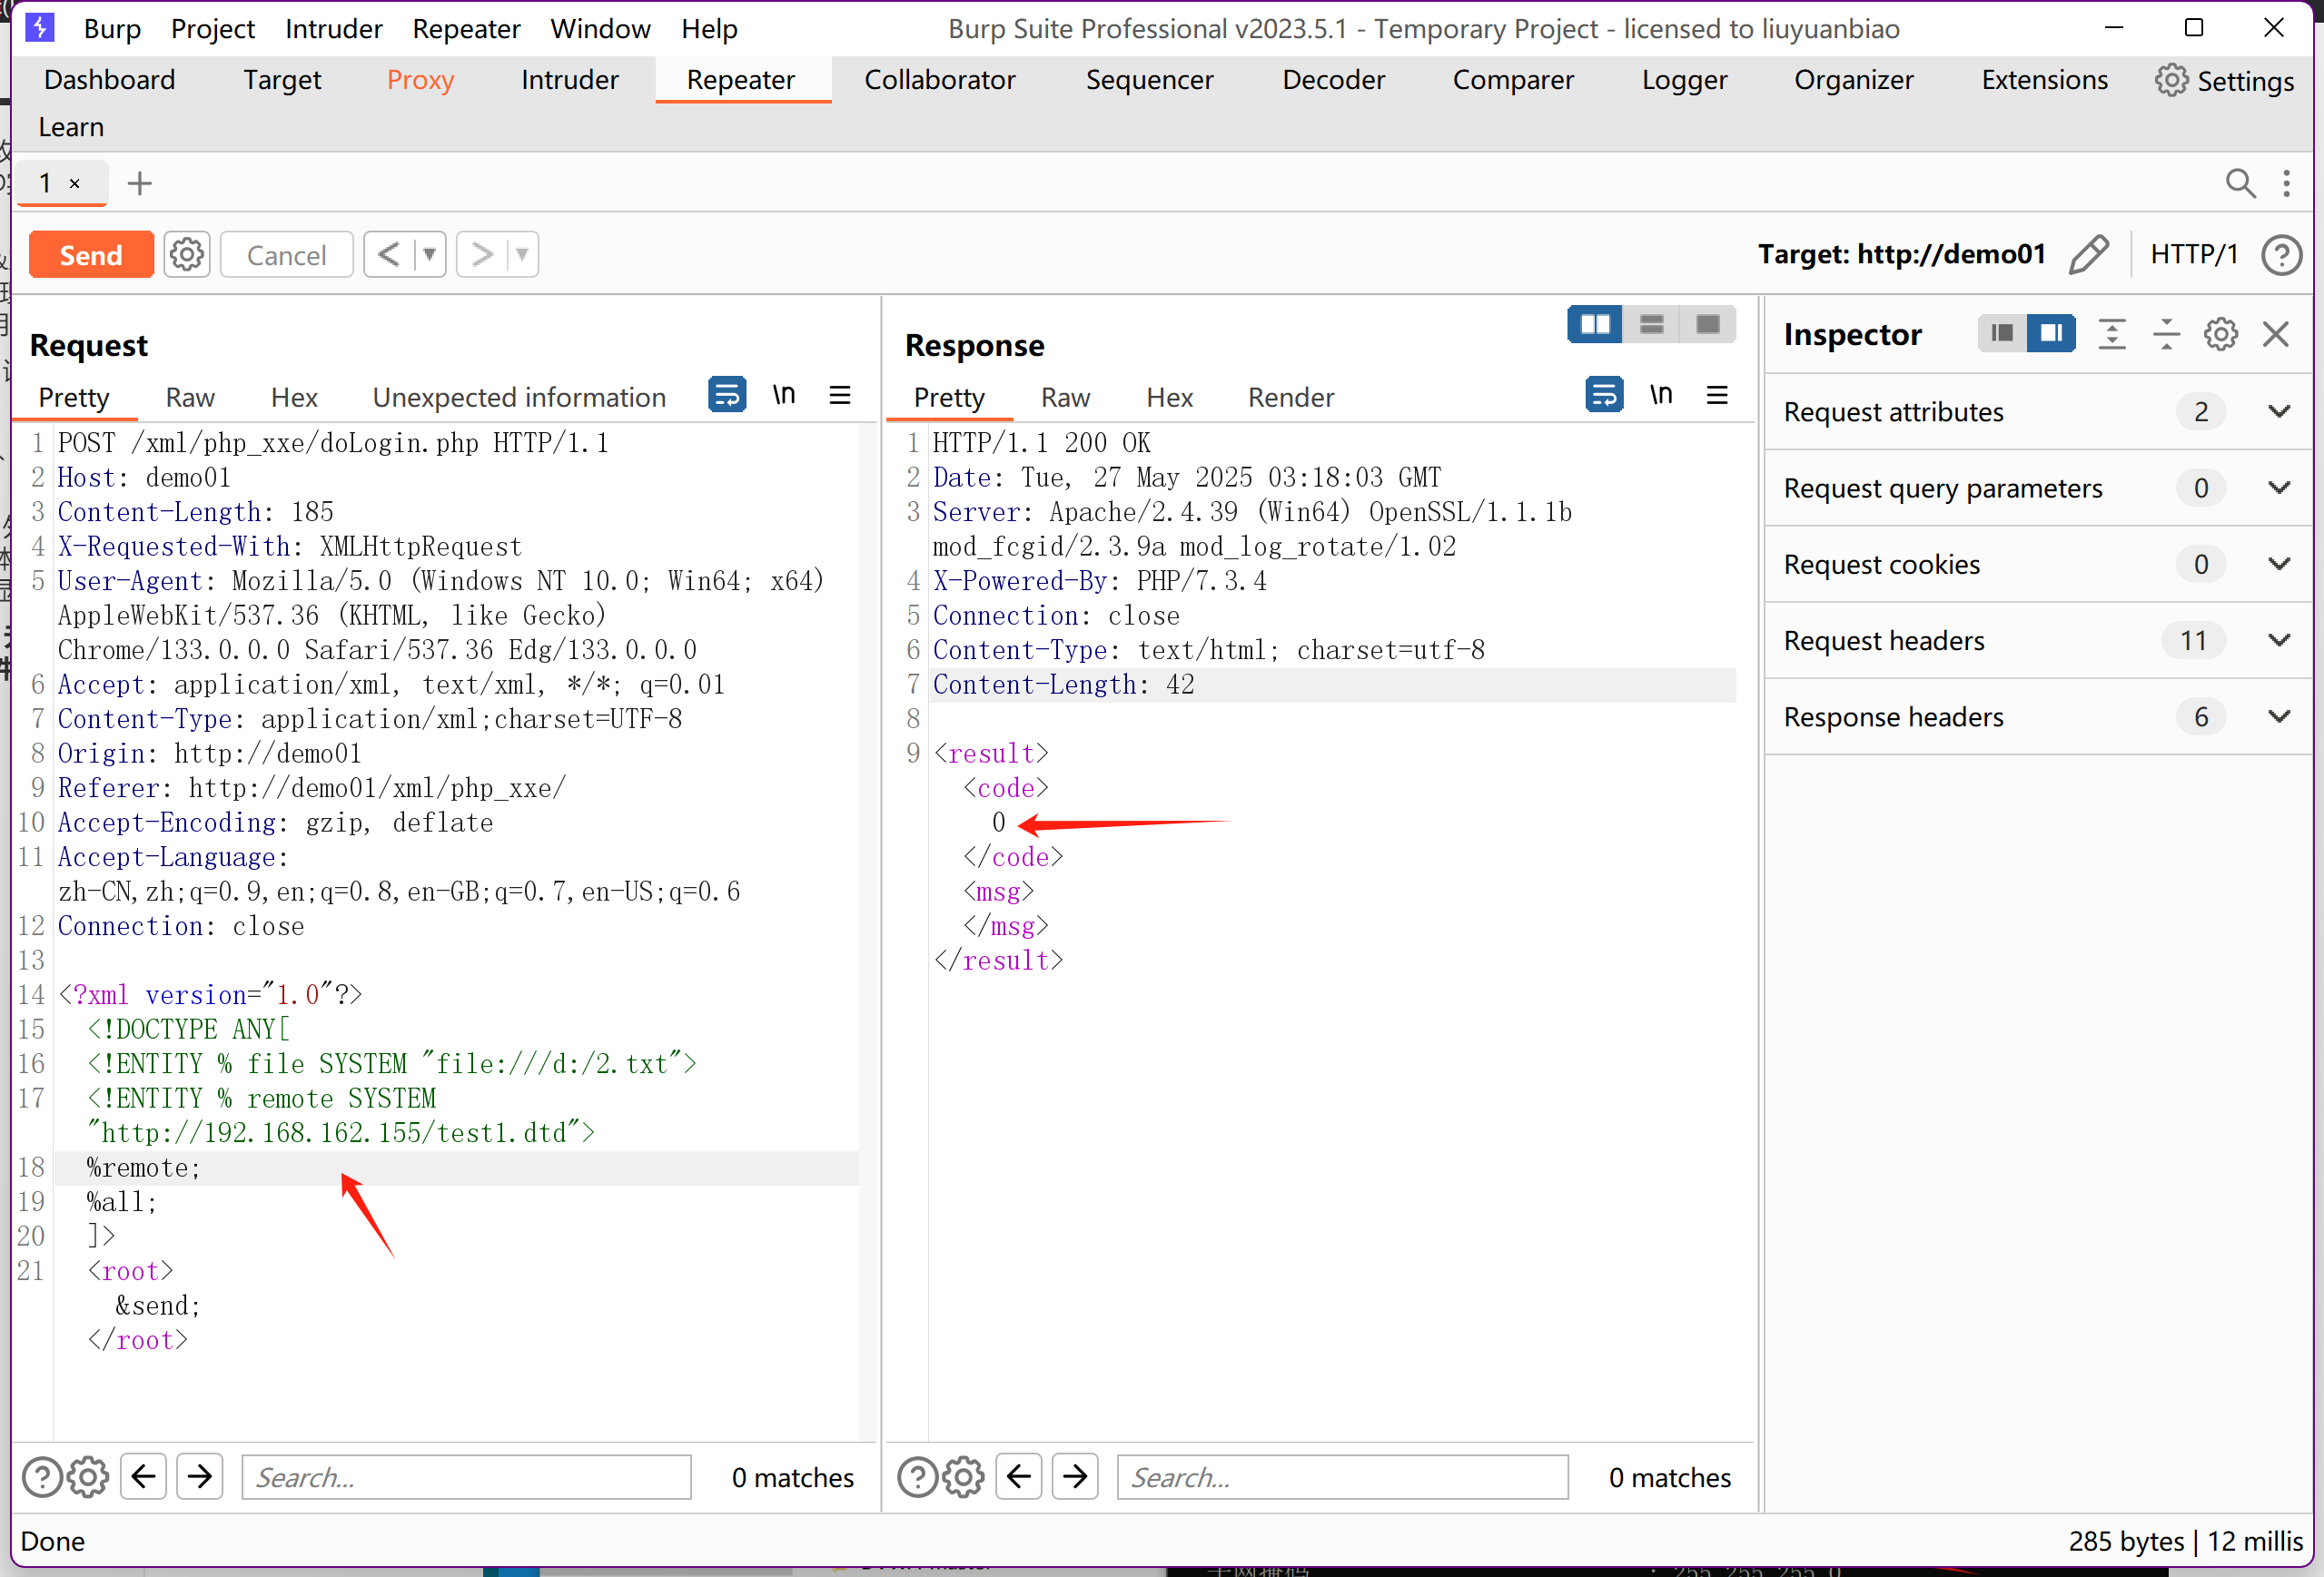
Task: Click the Inspector settings gear icon
Action: tap(2220, 334)
